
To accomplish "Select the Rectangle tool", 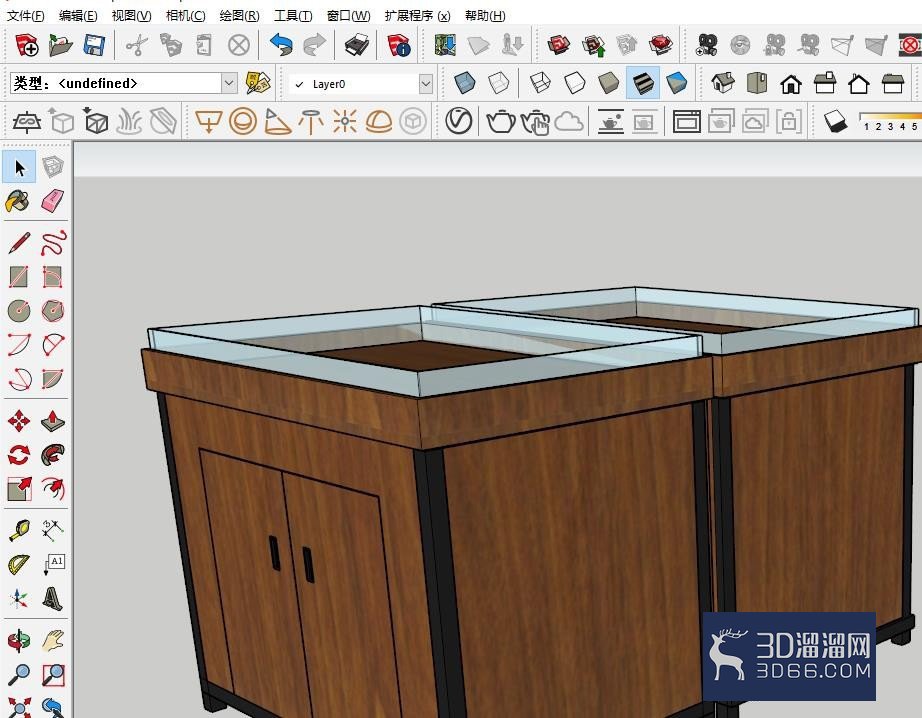I will pos(19,277).
